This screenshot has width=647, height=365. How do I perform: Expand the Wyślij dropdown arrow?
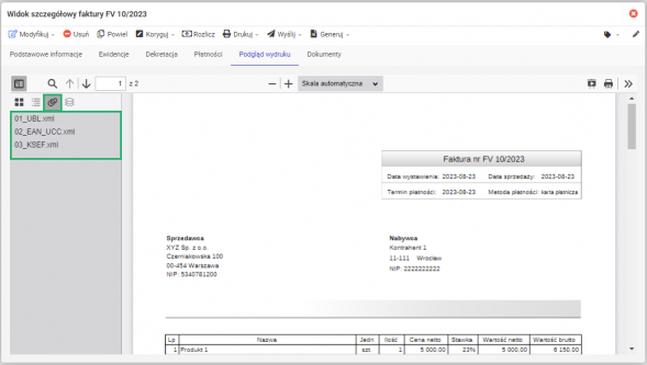click(300, 35)
